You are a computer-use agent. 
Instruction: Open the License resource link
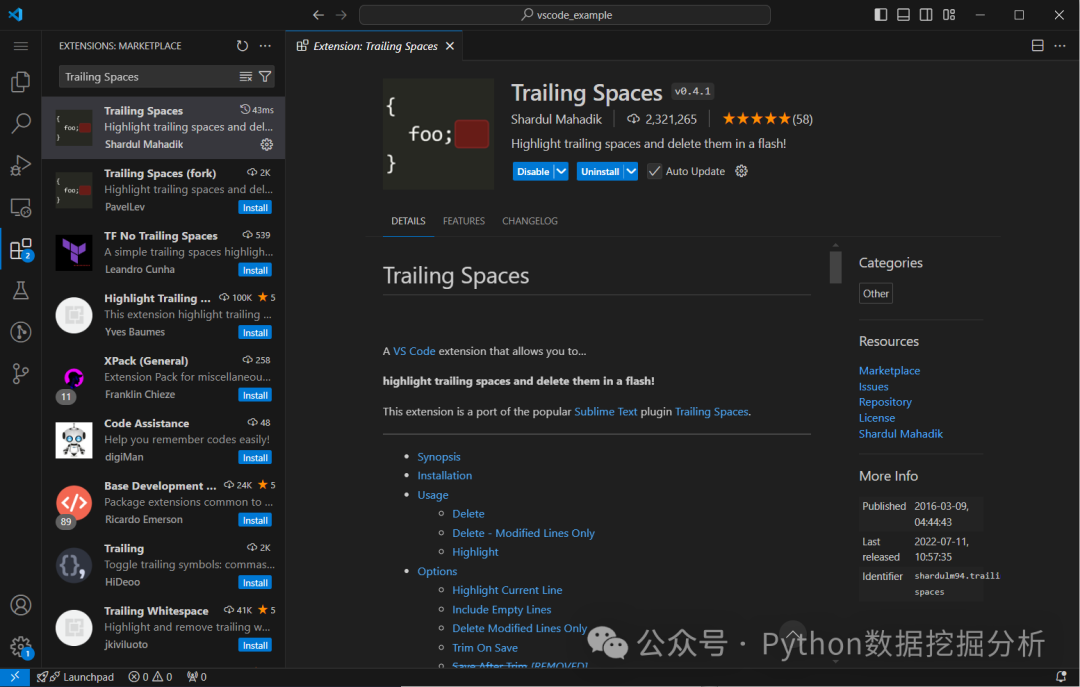coord(877,418)
